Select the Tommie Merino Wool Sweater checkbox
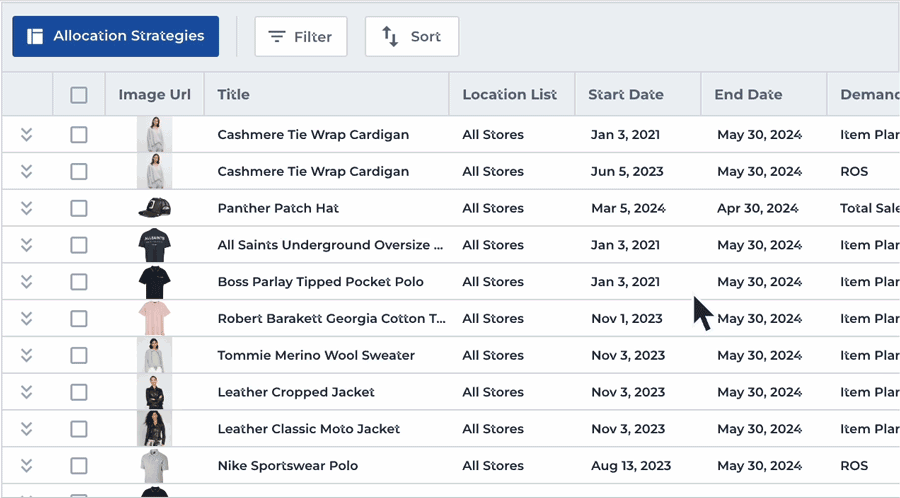 pos(79,355)
